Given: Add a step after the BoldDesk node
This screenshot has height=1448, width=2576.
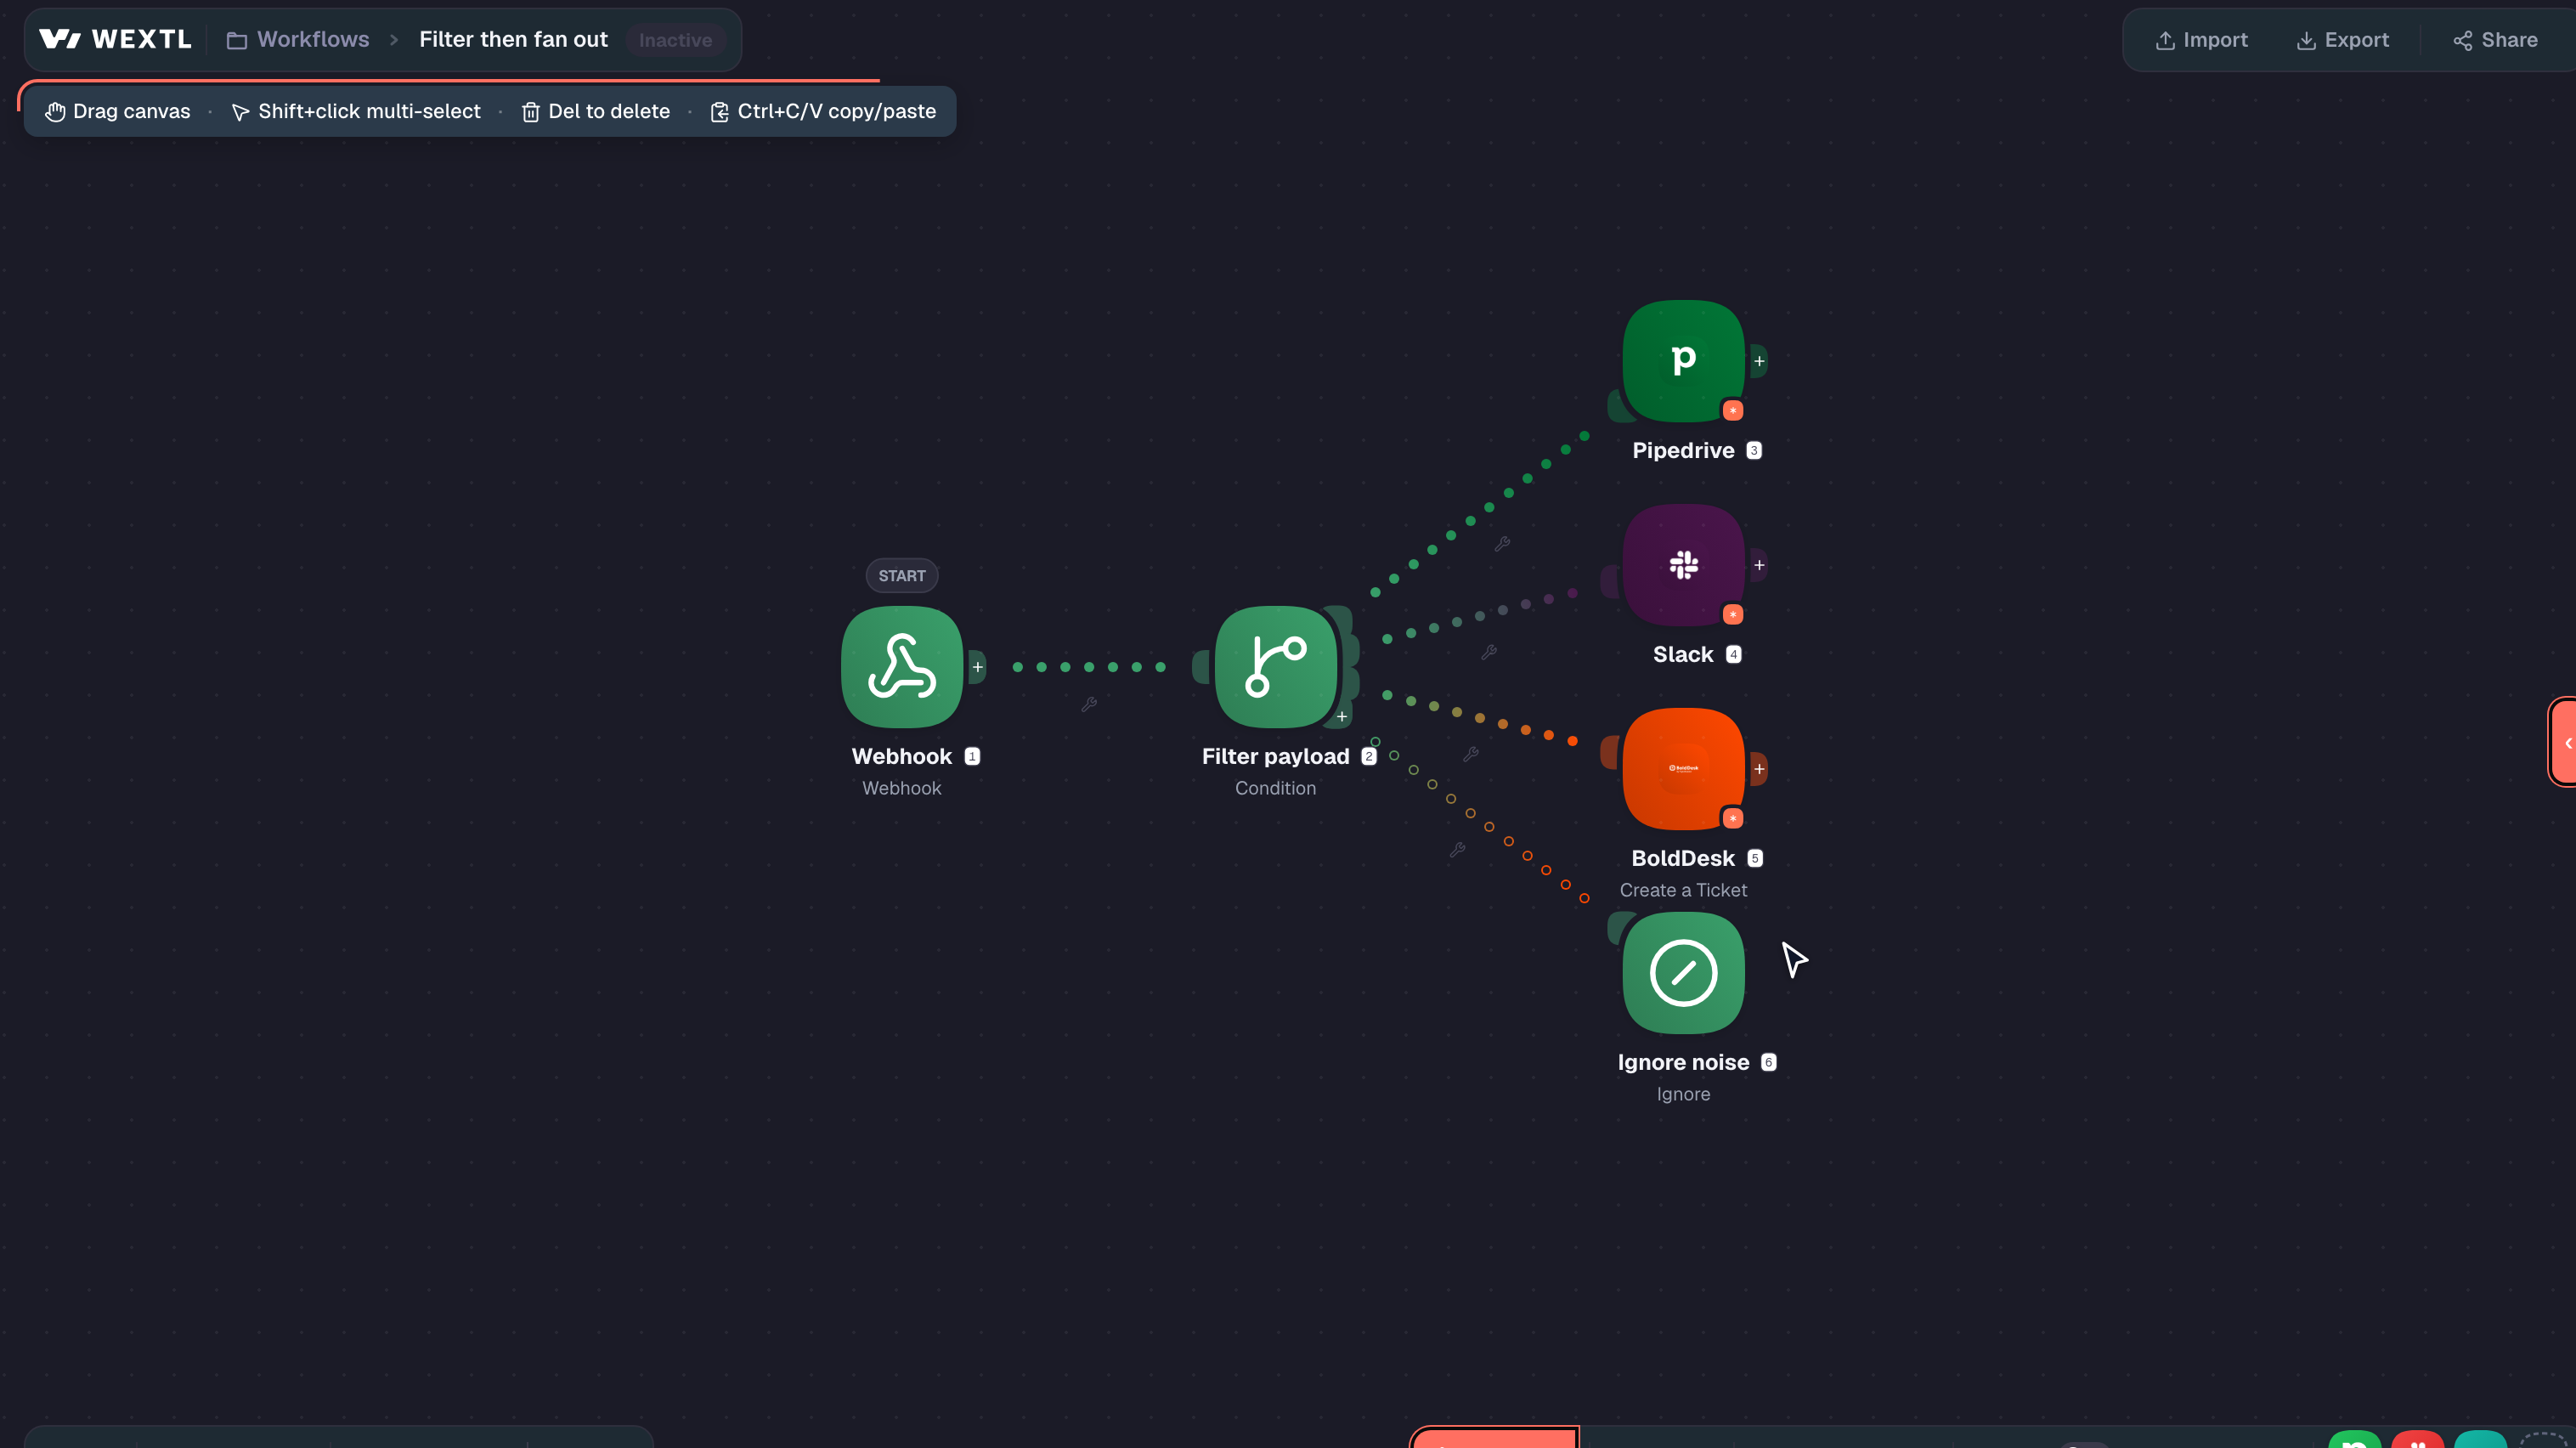Looking at the screenshot, I should [x=1759, y=769].
